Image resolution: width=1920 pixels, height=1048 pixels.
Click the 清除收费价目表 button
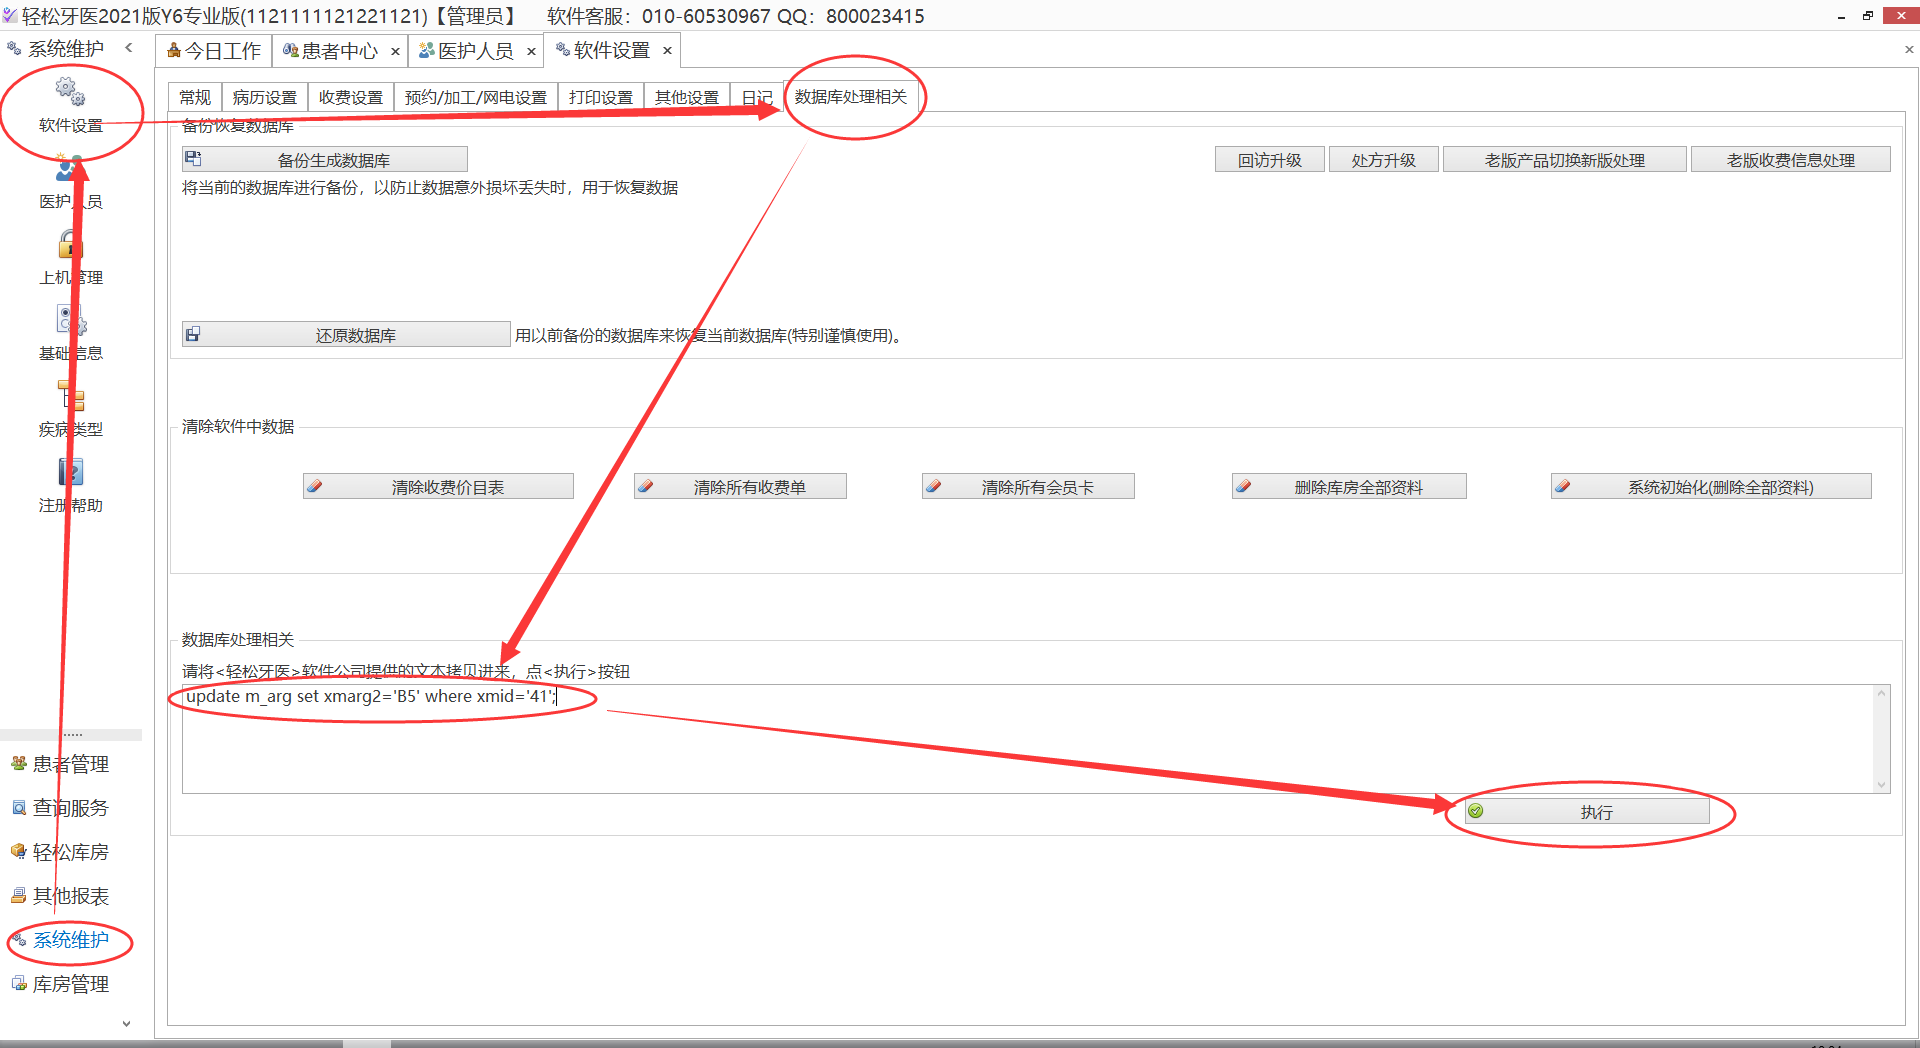point(438,487)
